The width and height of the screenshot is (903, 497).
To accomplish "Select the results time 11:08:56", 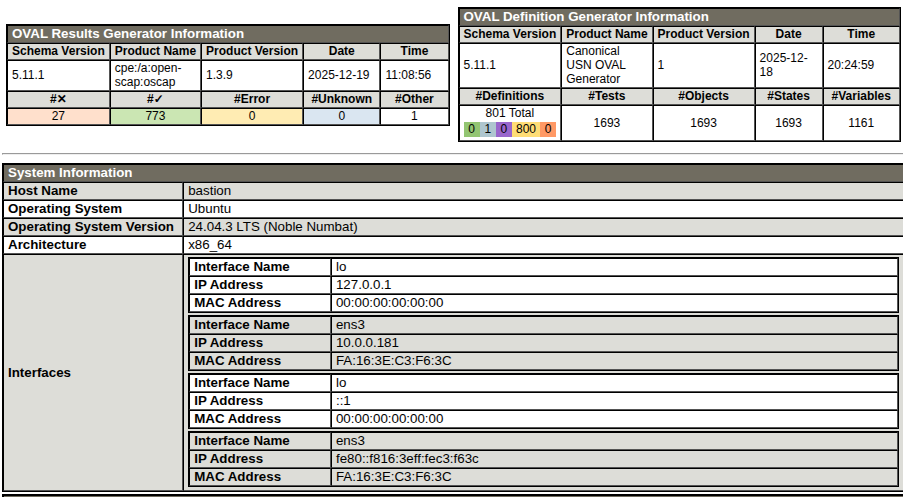I will click(408, 75).
